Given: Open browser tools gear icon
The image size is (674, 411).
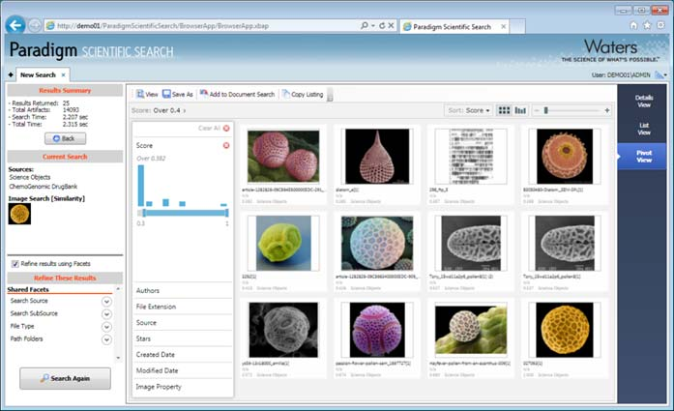Looking at the screenshot, I should [x=661, y=25].
